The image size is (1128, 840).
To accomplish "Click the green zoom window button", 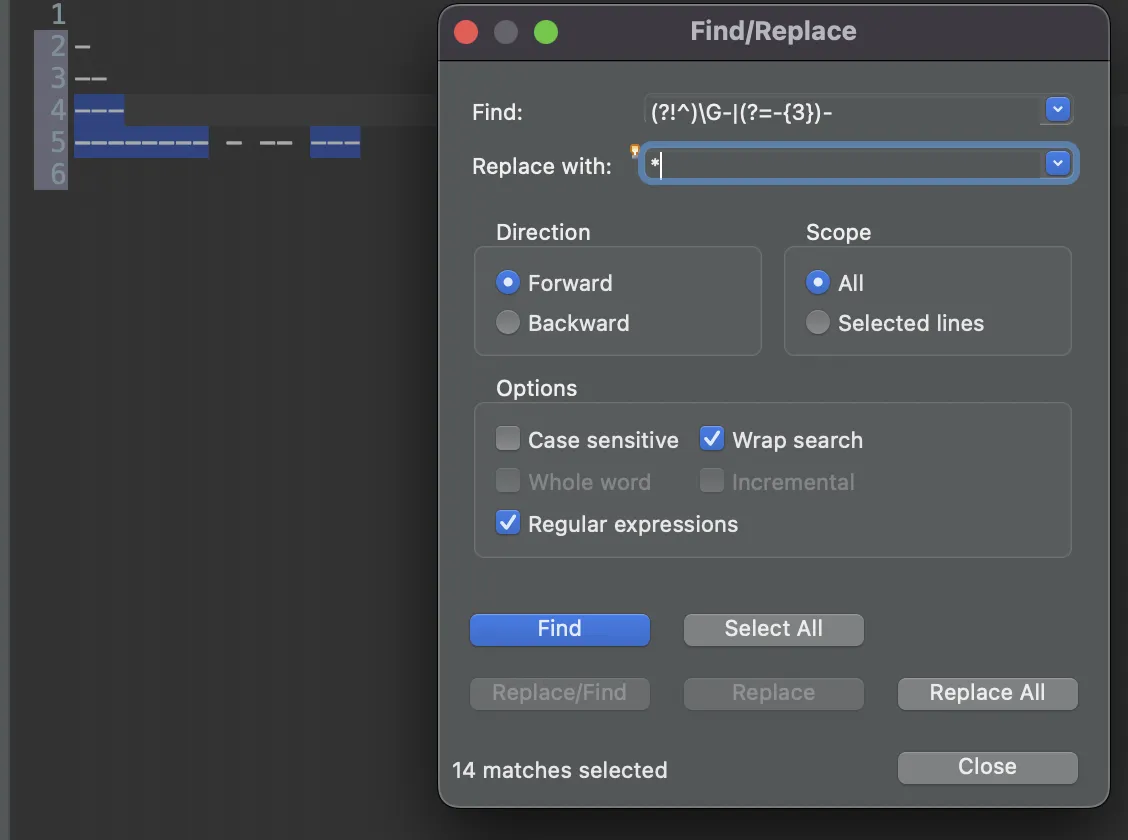I will pyautogui.click(x=545, y=32).
